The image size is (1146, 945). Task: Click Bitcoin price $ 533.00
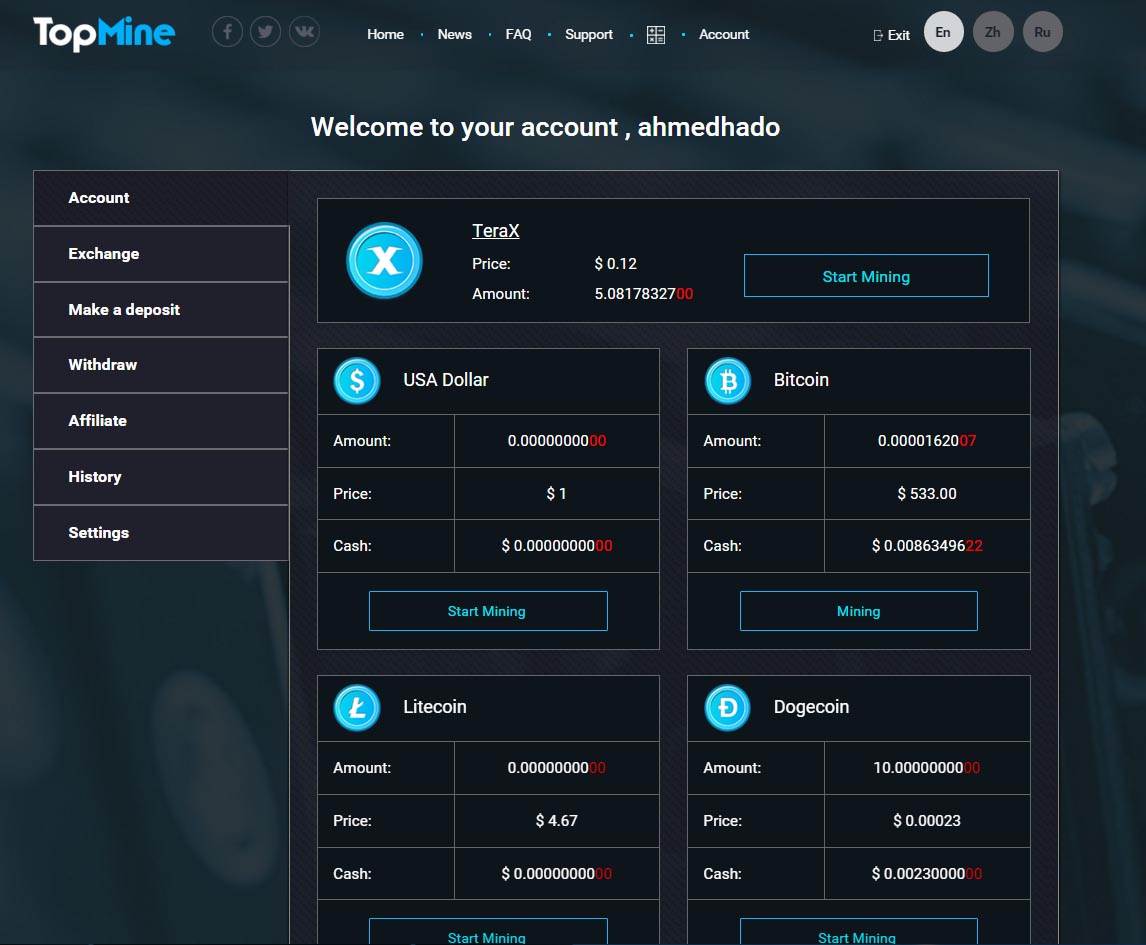[927, 494]
